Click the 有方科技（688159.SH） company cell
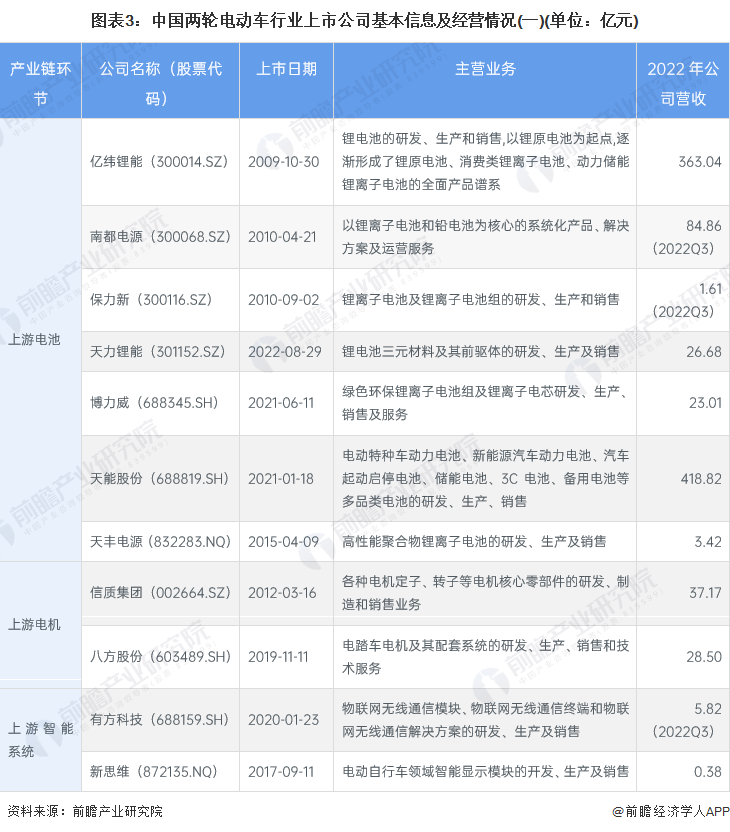Image resolution: width=730 pixels, height=832 pixels. (x=159, y=719)
